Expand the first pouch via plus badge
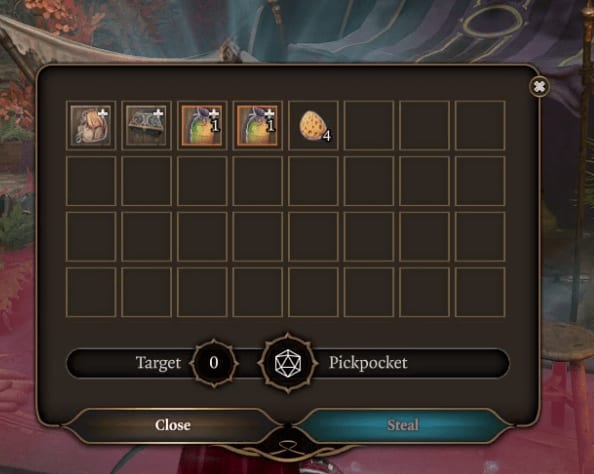The height and width of the screenshot is (474, 594). coord(214,113)
